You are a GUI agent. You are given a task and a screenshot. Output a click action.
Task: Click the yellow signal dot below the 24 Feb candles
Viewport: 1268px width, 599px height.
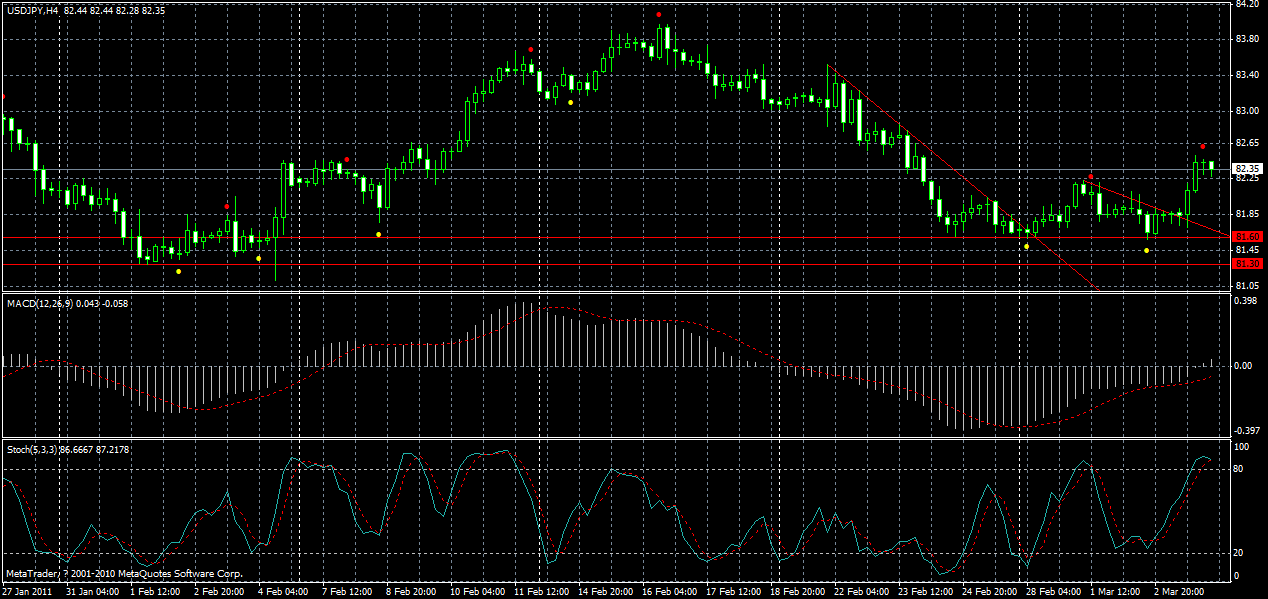[x=1026, y=246]
